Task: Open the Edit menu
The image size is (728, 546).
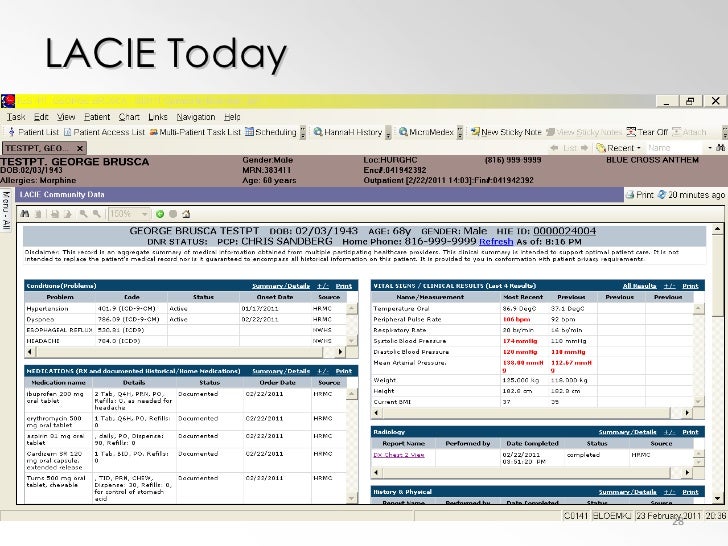Action: pos(41,117)
